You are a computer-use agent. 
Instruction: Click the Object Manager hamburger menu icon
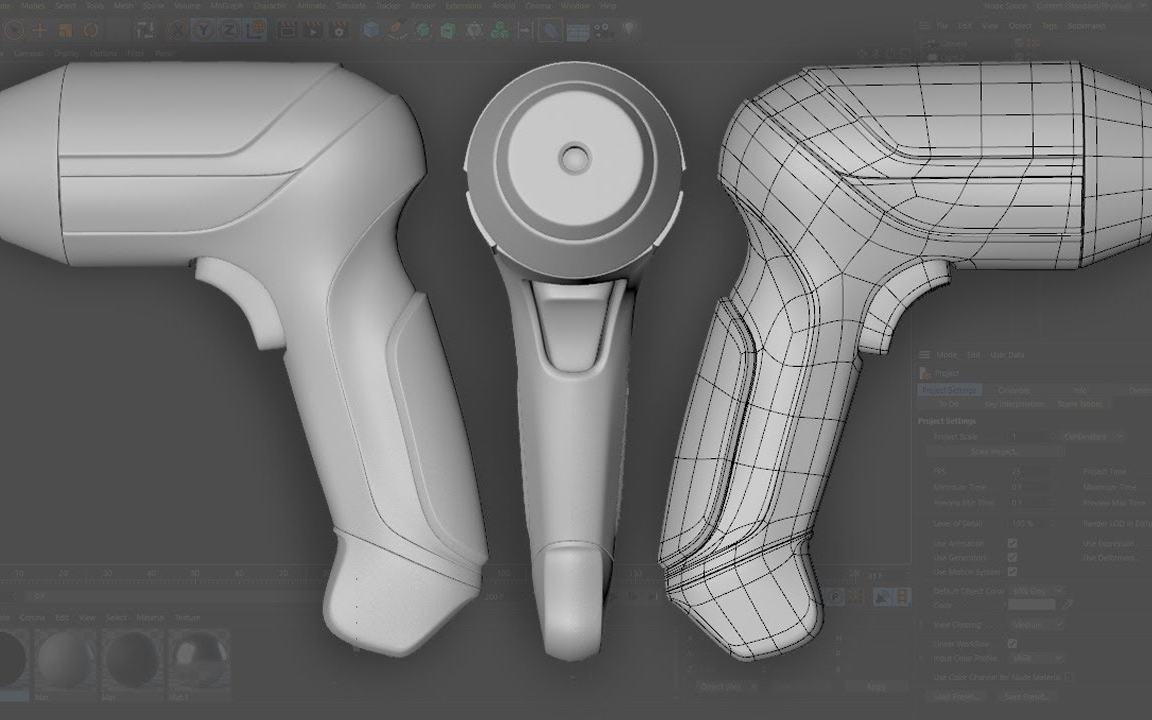[x=924, y=26]
